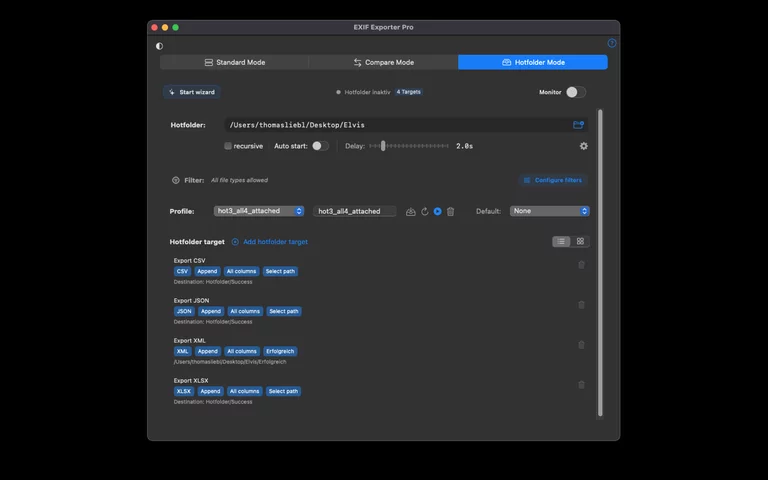Click the Start wizard button

(x=190, y=92)
